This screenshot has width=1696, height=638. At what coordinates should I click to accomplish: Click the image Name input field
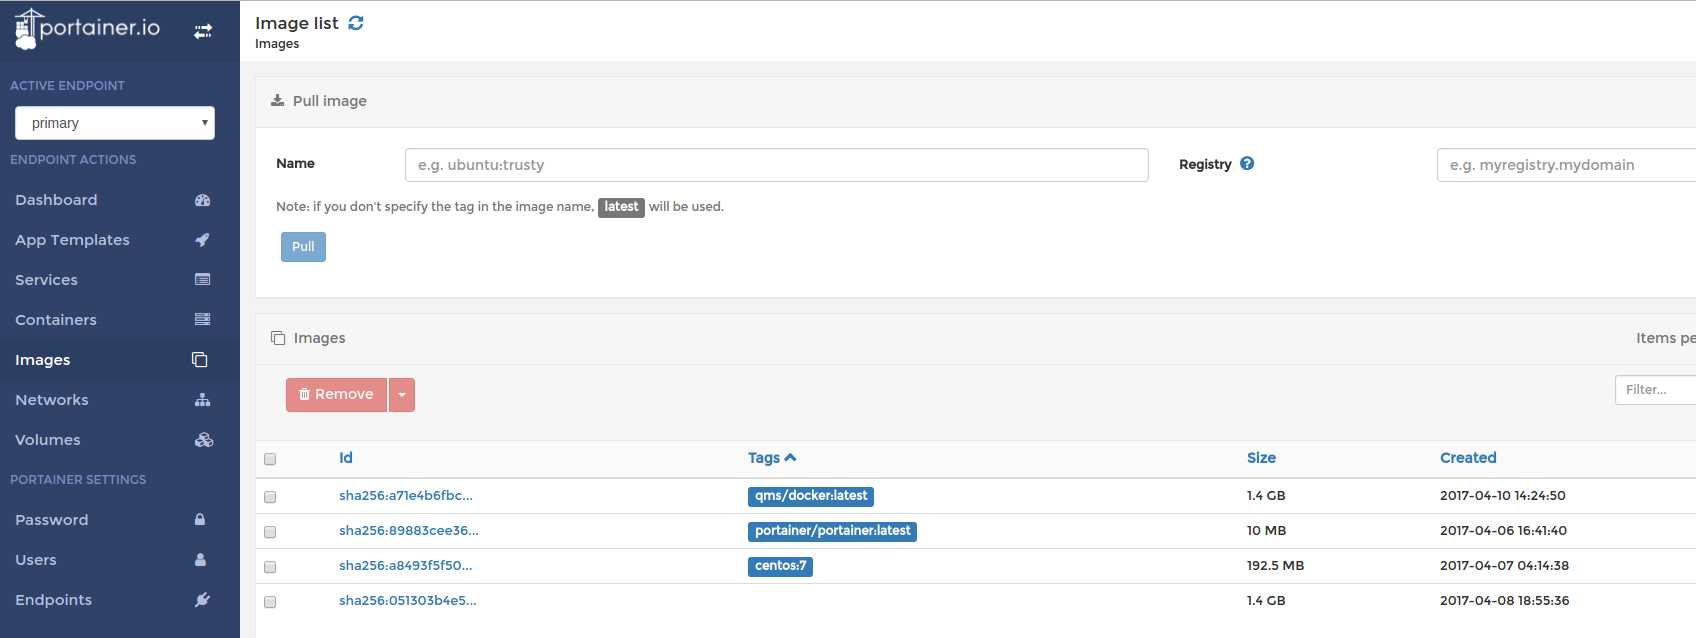[777, 165]
